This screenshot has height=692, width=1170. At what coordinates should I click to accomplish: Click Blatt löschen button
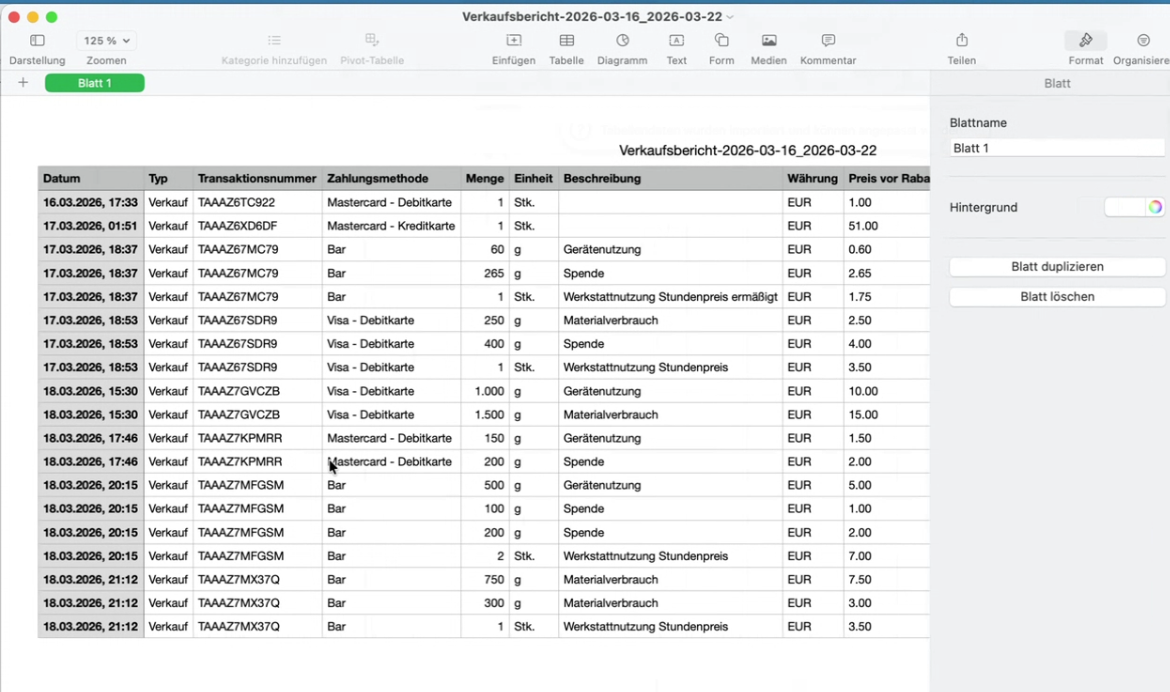tap(1057, 296)
